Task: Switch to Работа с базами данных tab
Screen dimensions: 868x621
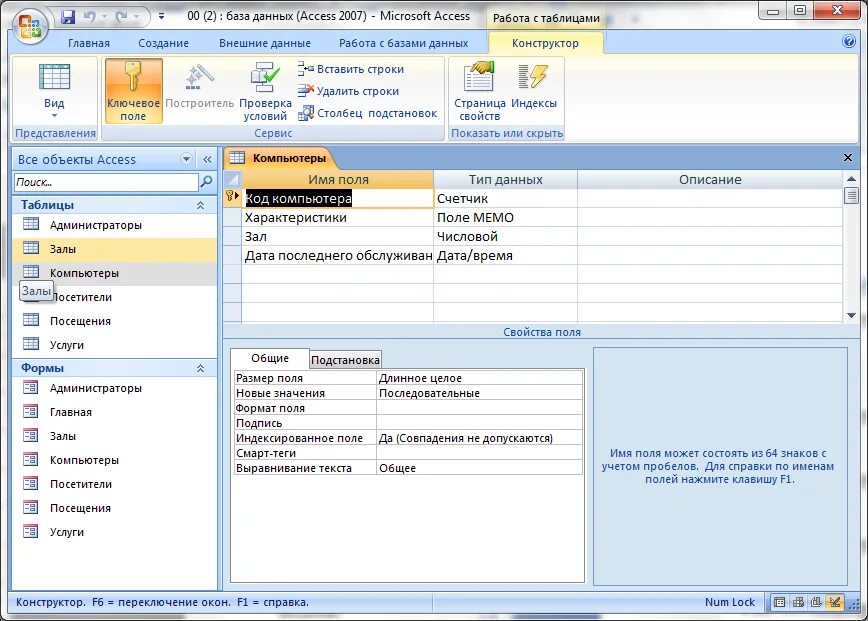Action: (404, 43)
